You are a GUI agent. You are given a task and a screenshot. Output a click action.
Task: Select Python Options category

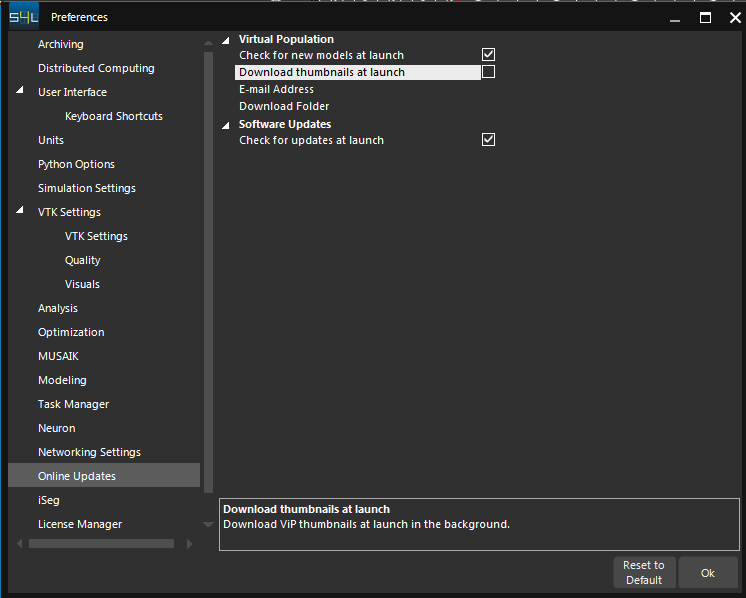click(x=76, y=164)
